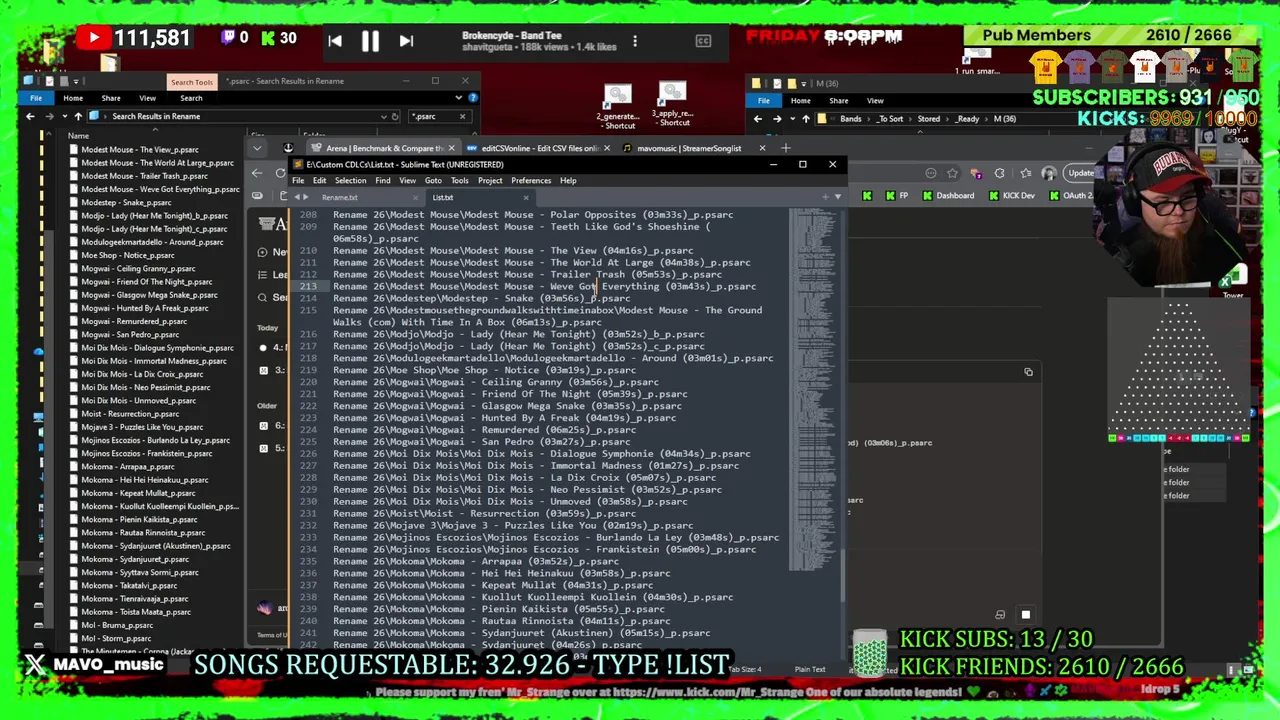
Task: Open Sublime Text File menu
Action: [298, 181]
